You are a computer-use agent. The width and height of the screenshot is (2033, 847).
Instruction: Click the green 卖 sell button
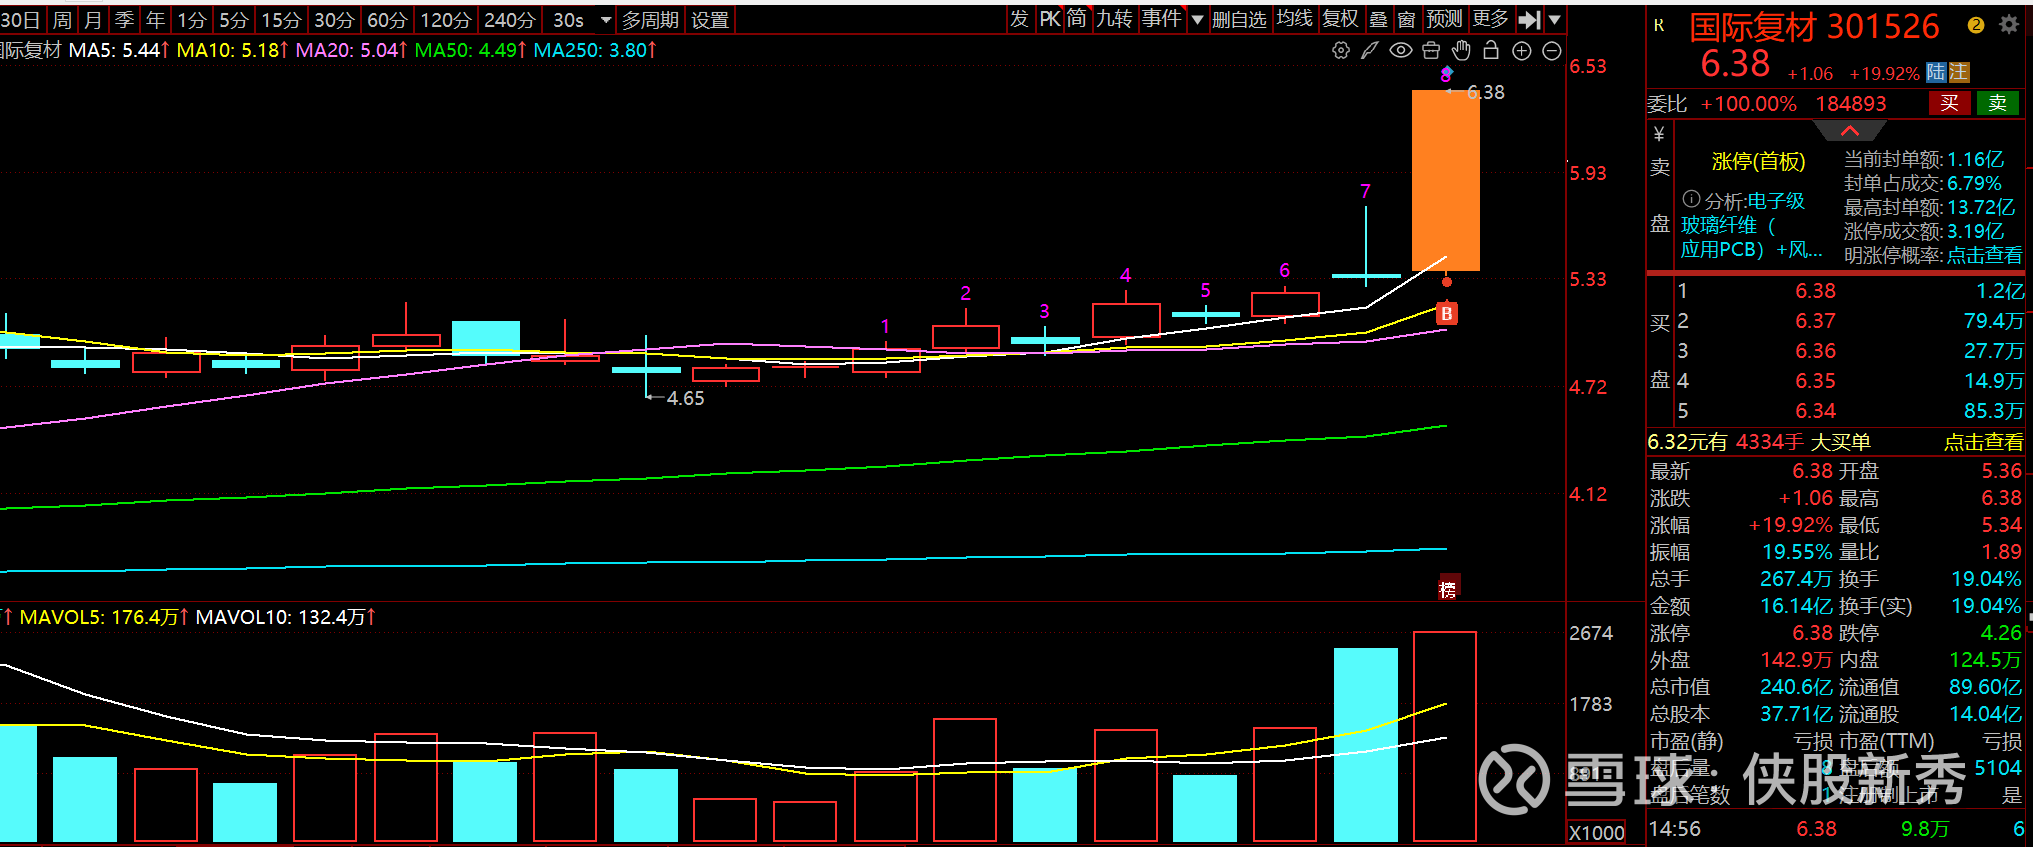[x=1997, y=103]
